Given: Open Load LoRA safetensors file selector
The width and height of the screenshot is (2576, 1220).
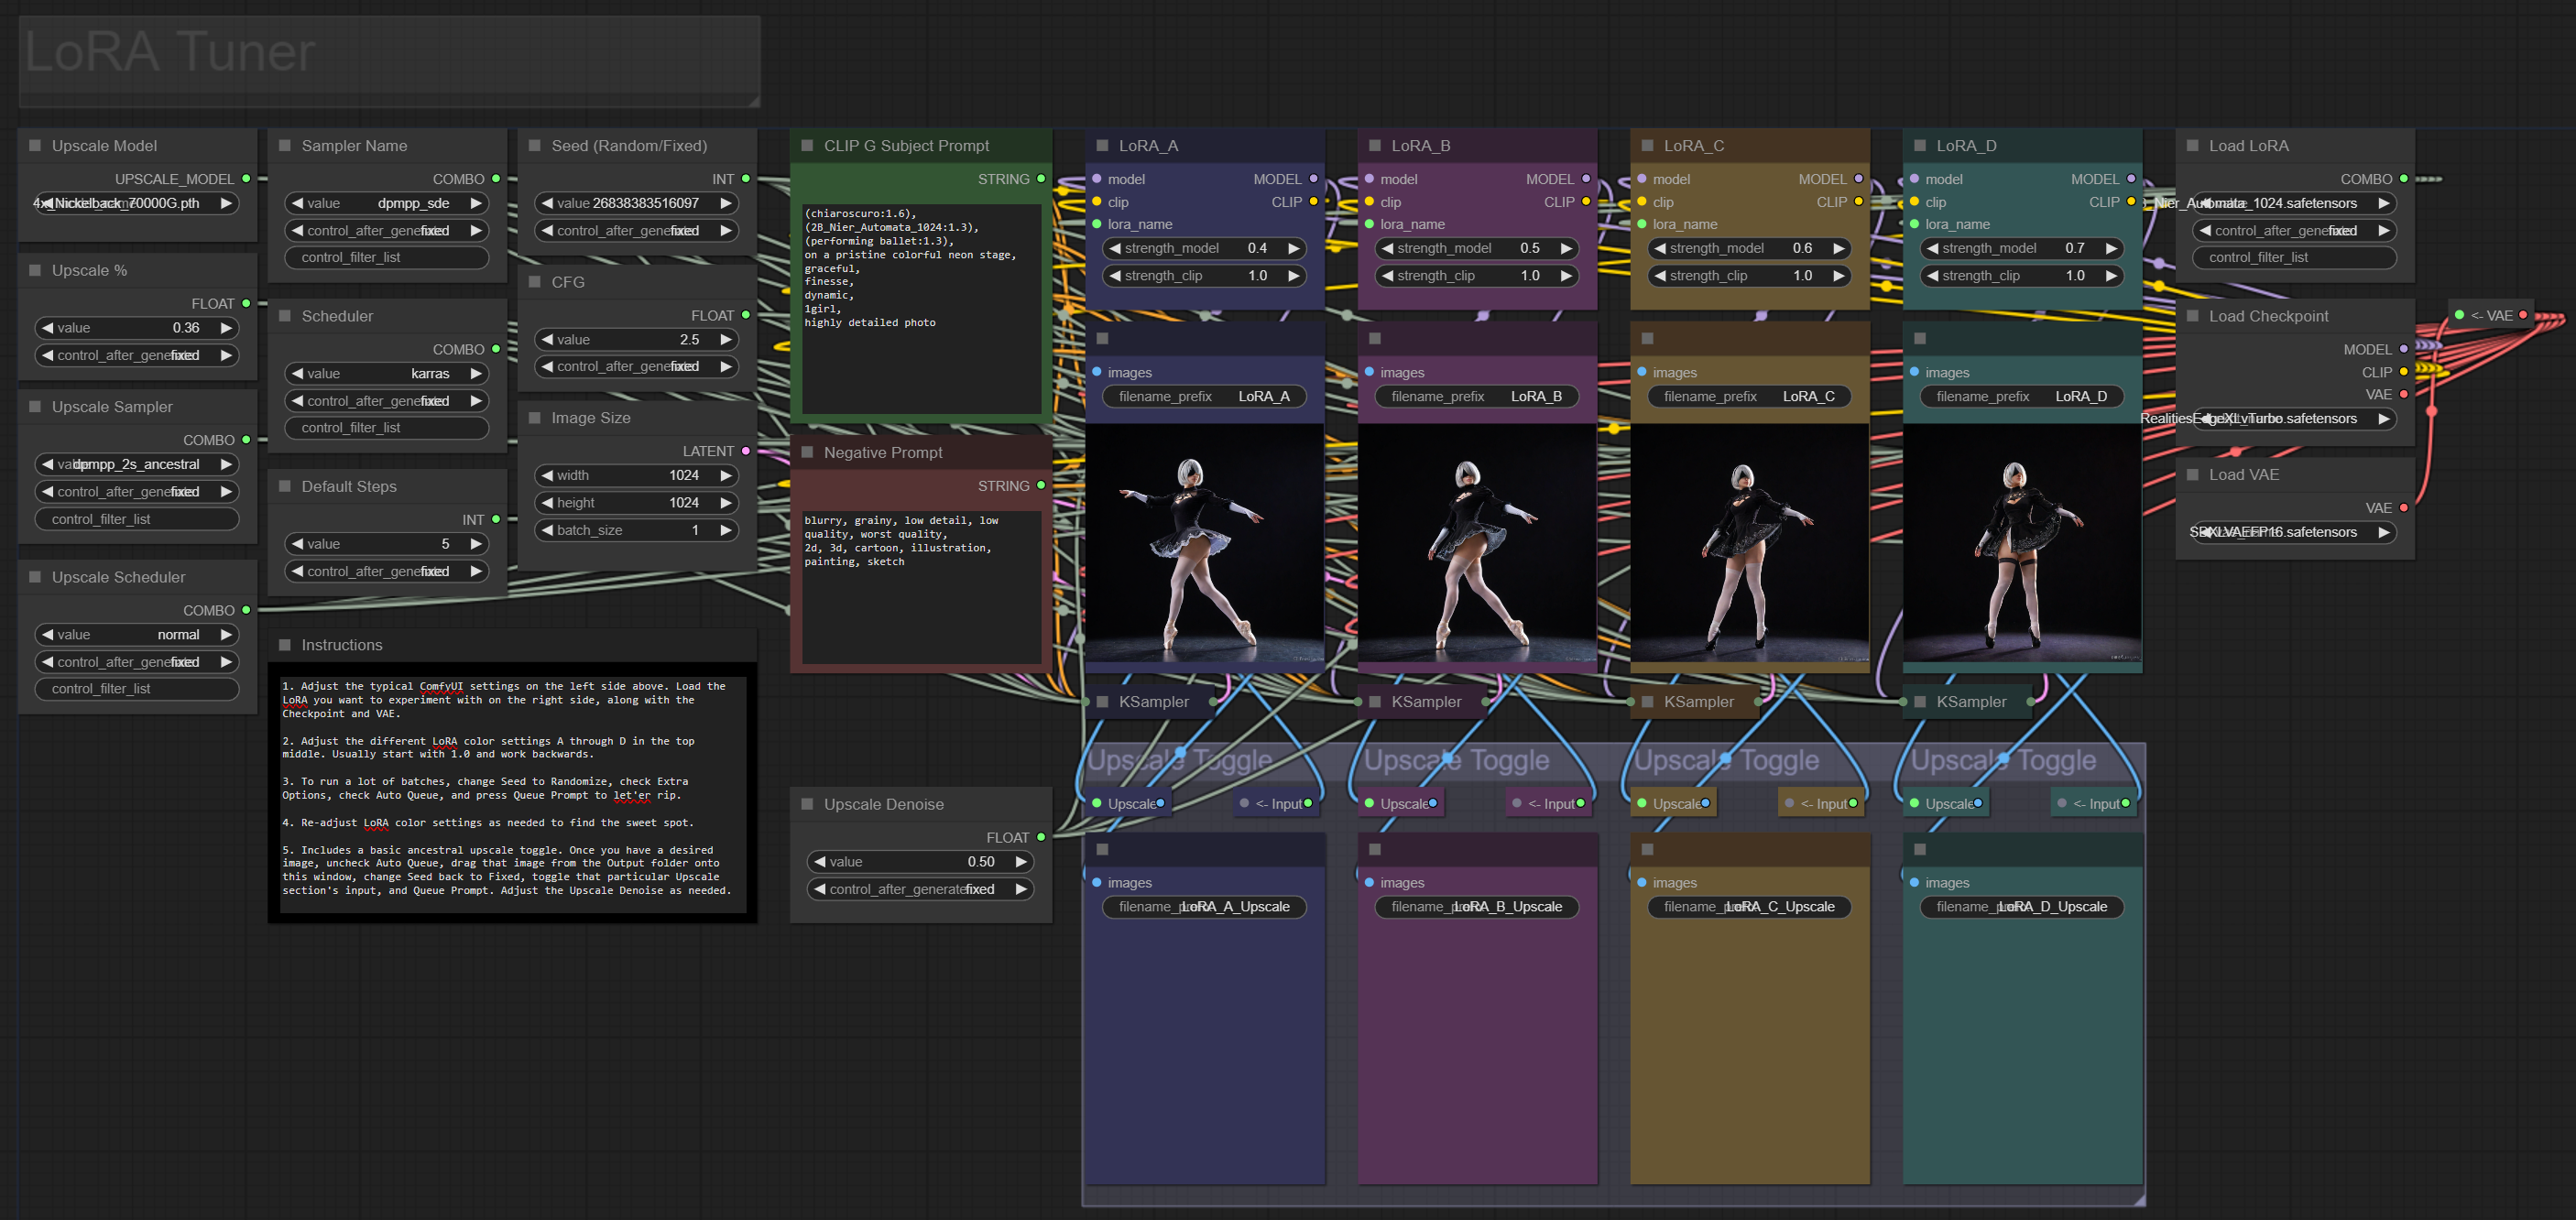Looking at the screenshot, I should (x=2294, y=203).
